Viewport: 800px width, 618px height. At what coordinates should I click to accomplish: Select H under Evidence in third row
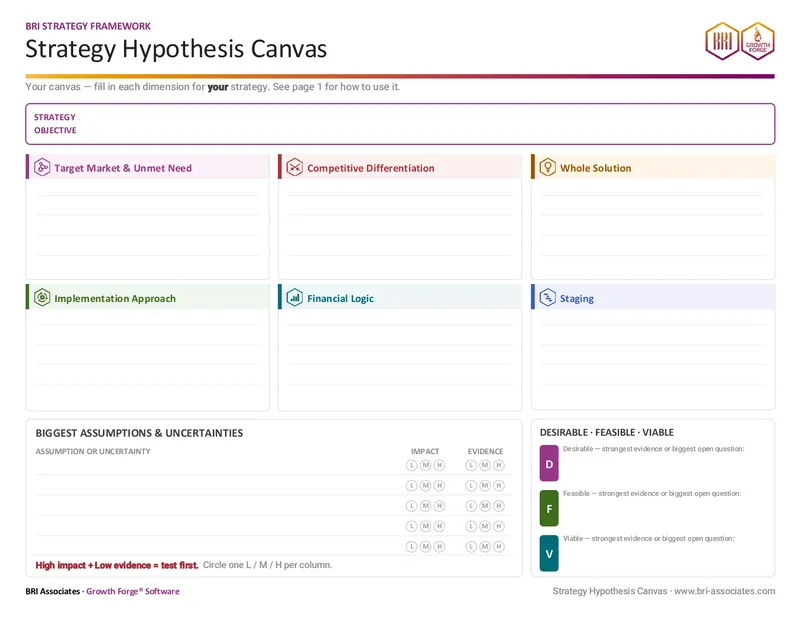pyautogui.click(x=499, y=506)
